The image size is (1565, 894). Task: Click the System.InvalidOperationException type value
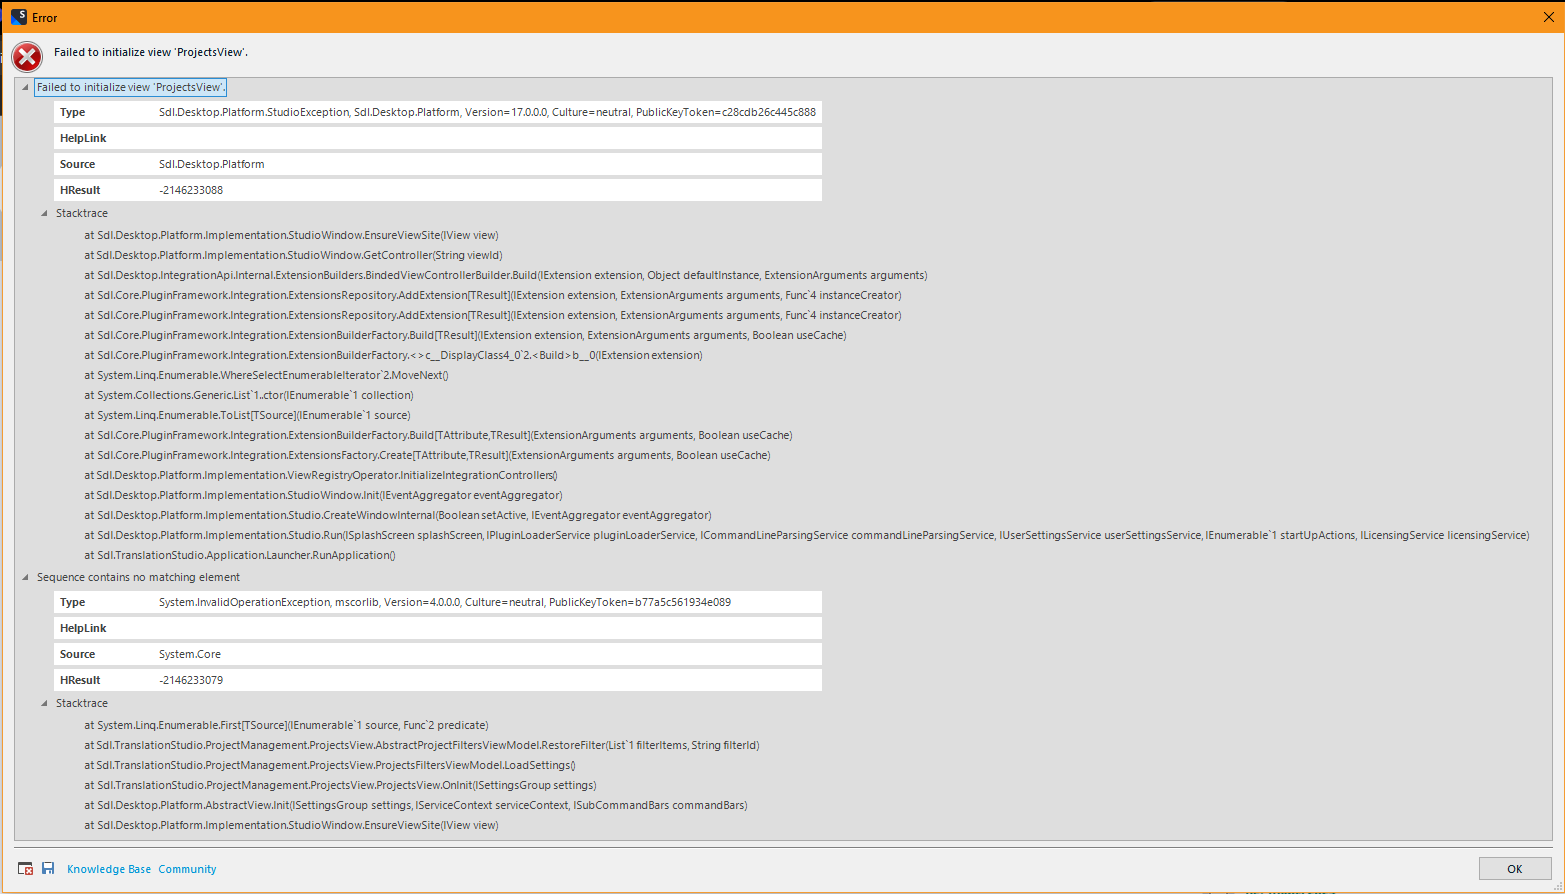click(445, 602)
